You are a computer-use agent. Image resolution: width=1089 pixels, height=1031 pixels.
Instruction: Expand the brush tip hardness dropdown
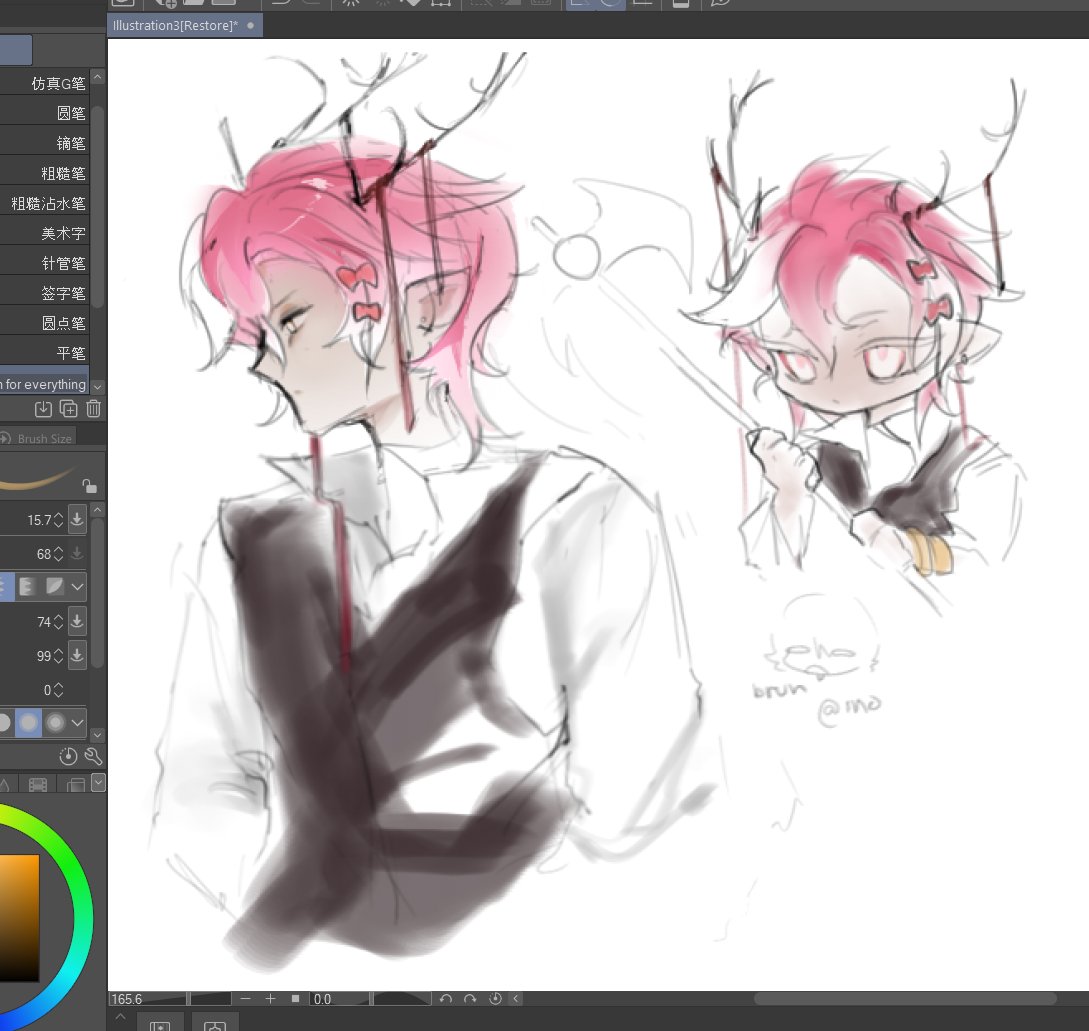77,723
